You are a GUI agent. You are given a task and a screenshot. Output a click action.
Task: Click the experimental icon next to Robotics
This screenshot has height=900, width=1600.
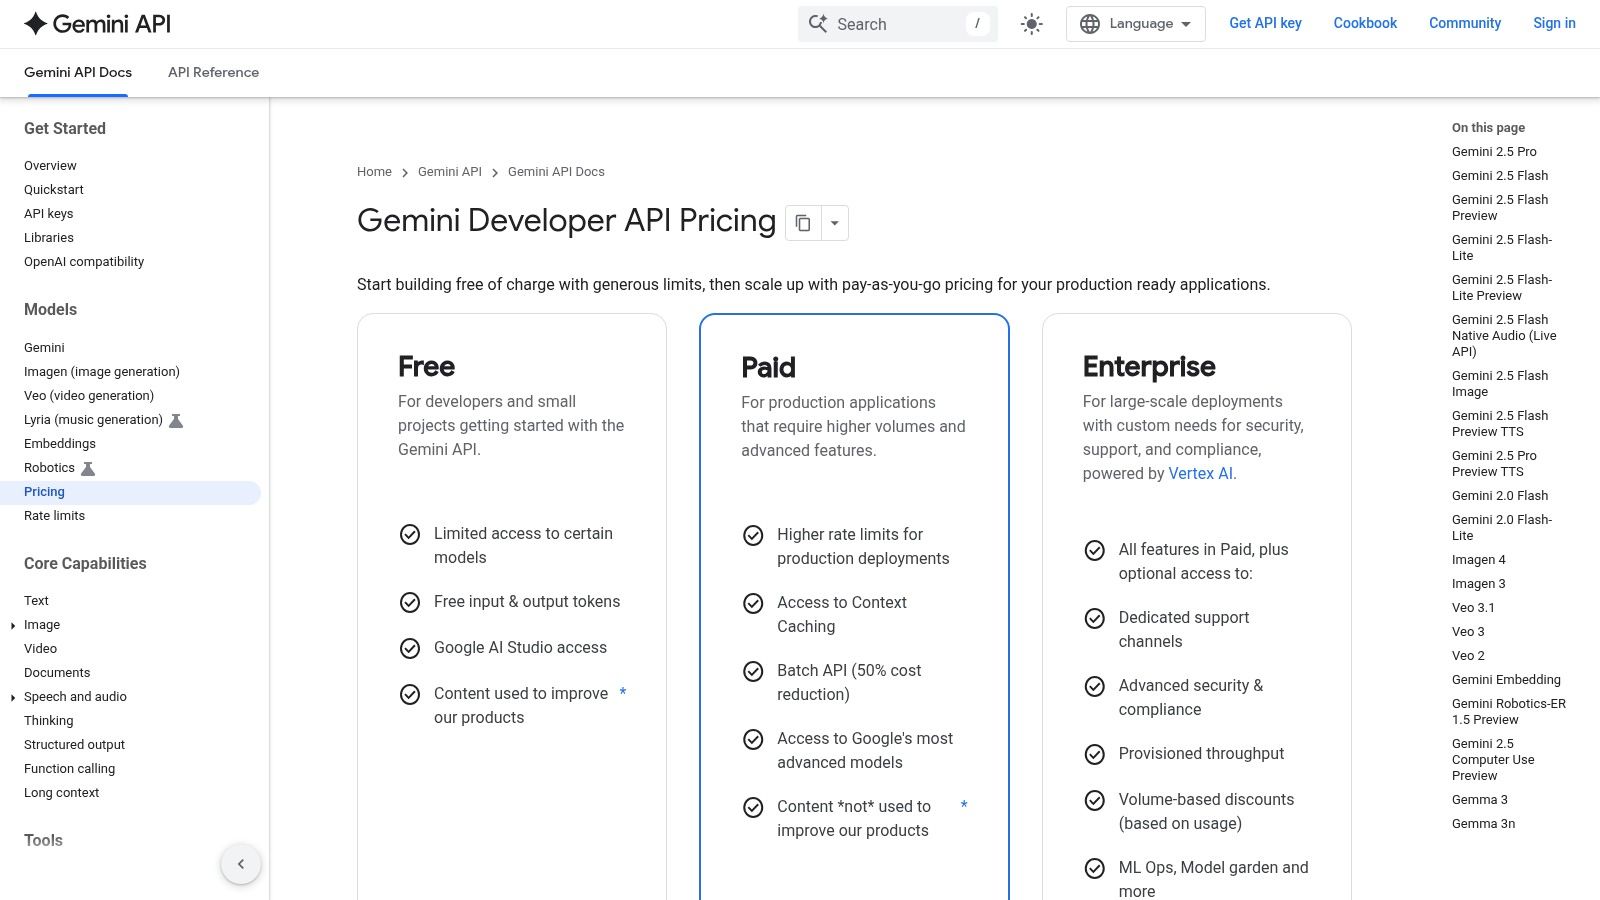(88, 467)
